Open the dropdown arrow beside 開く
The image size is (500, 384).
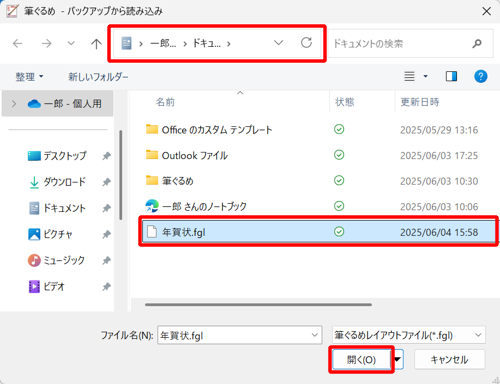398,359
